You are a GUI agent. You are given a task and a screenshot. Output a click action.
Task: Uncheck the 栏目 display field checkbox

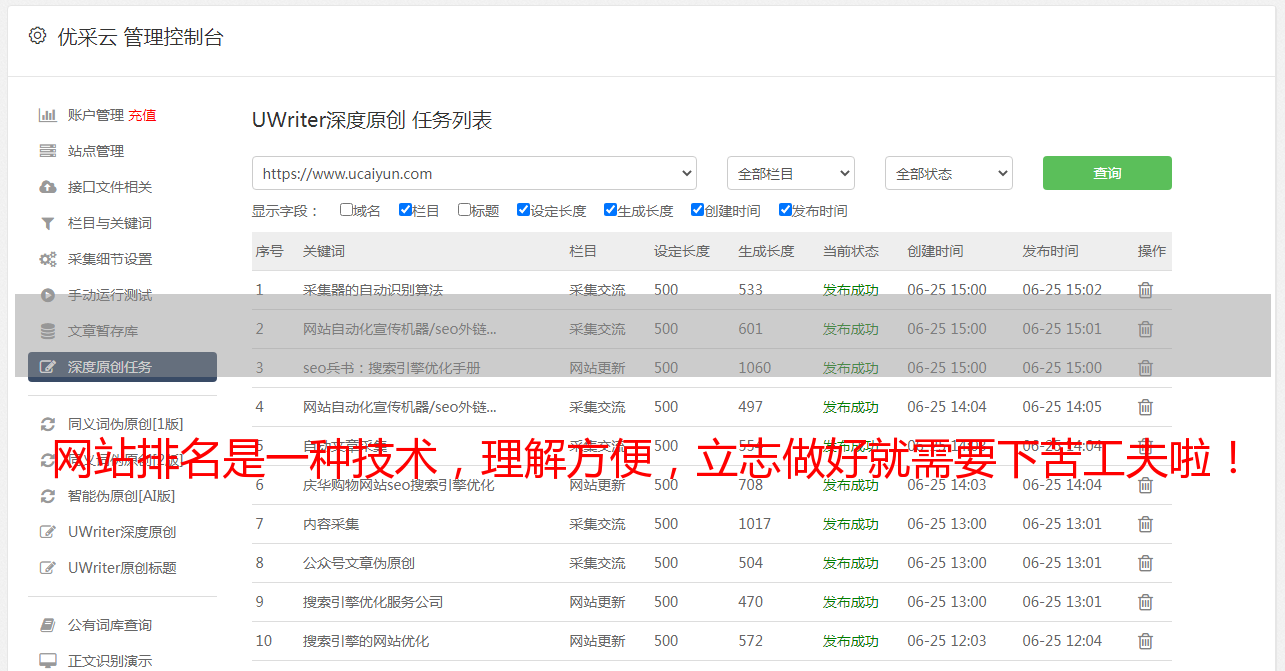(x=405, y=210)
